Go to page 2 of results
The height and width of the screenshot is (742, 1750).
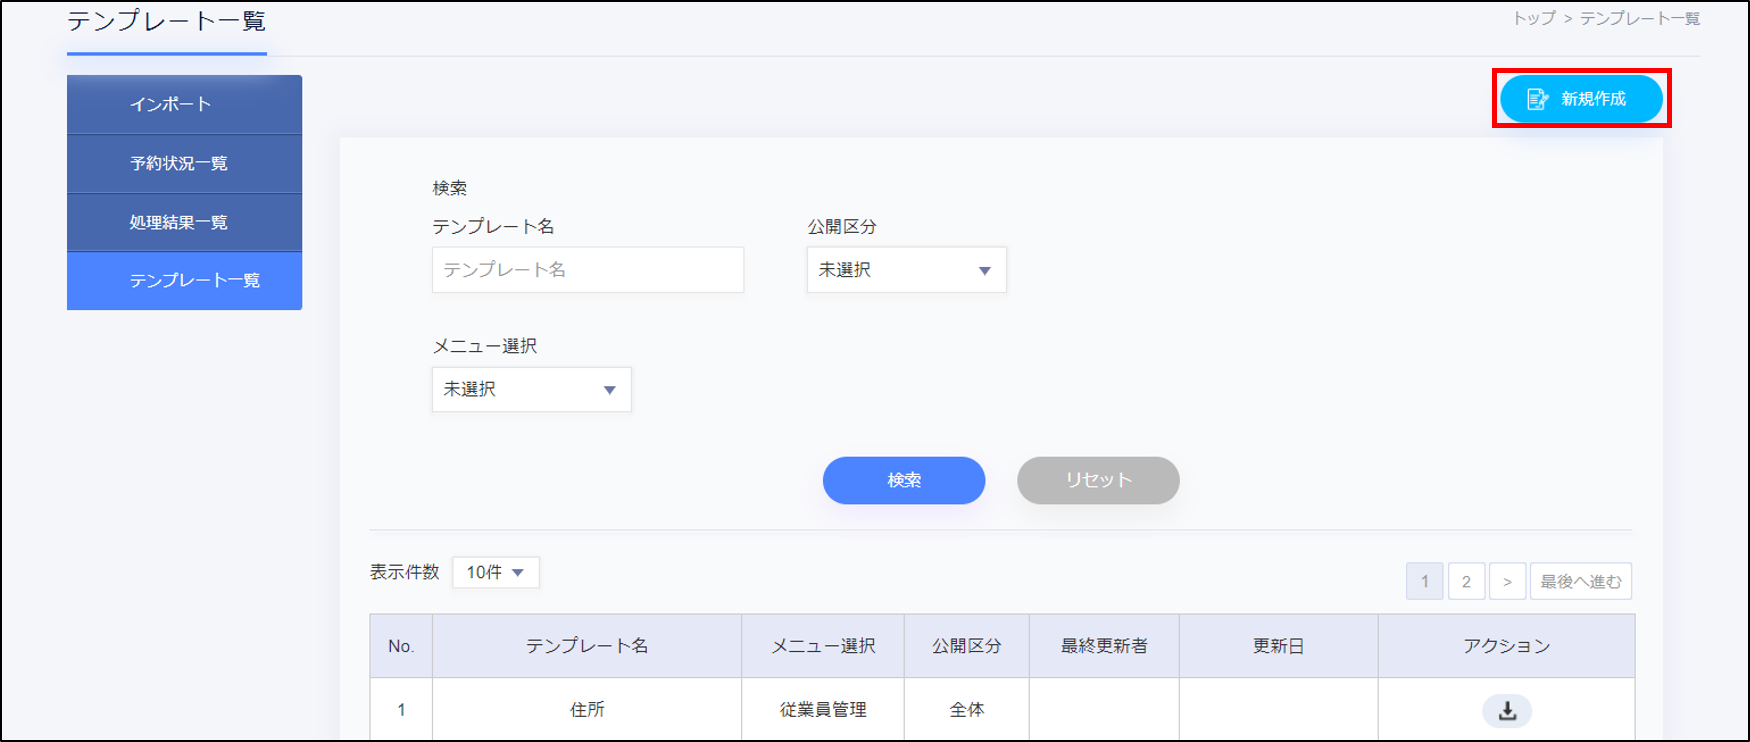click(1466, 582)
